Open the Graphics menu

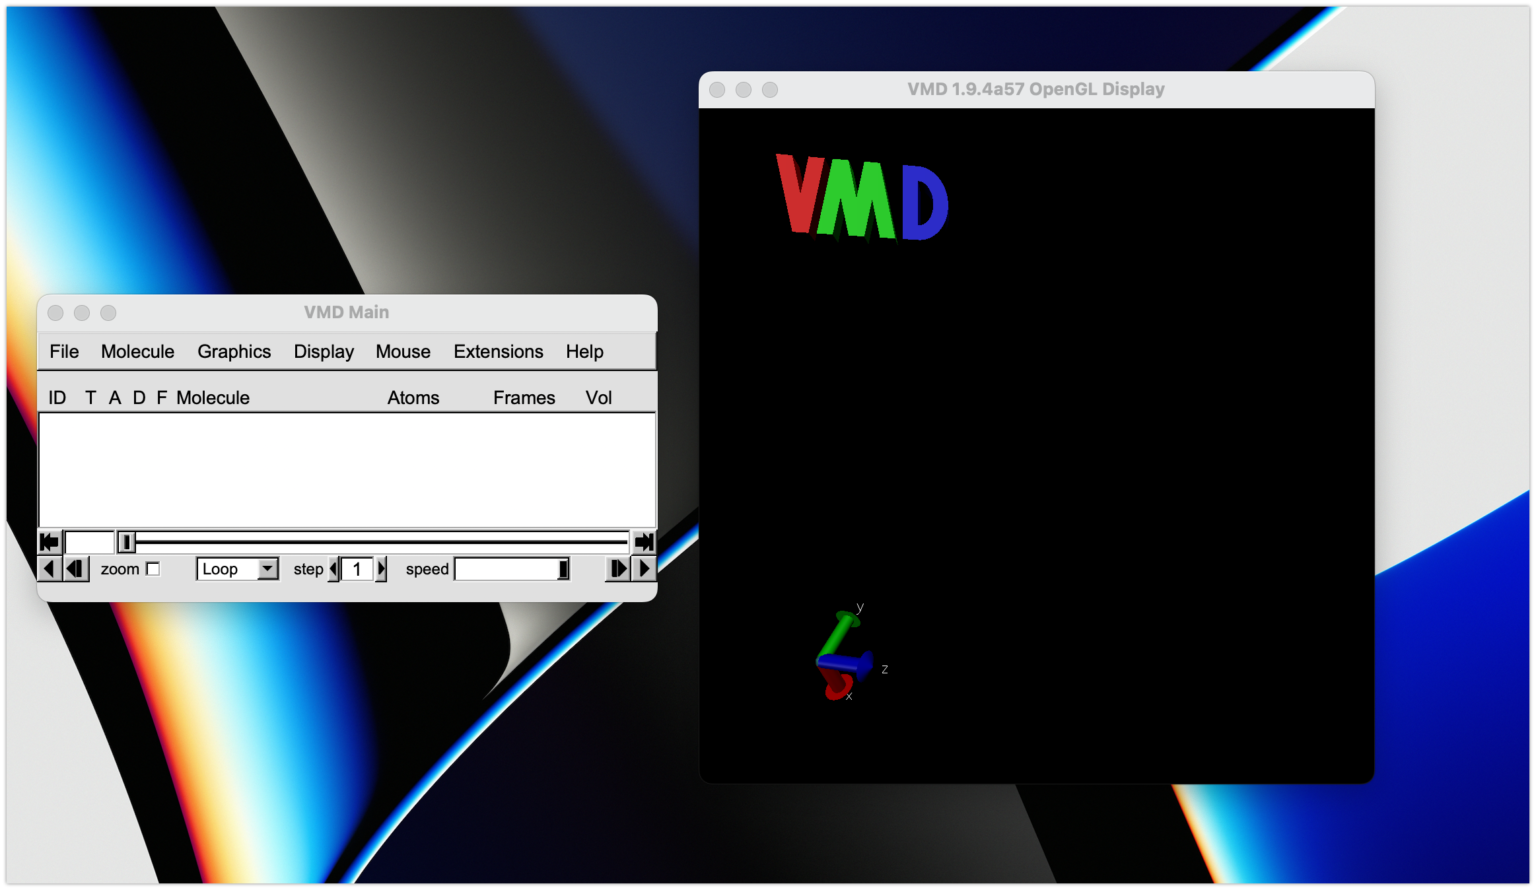(x=234, y=351)
